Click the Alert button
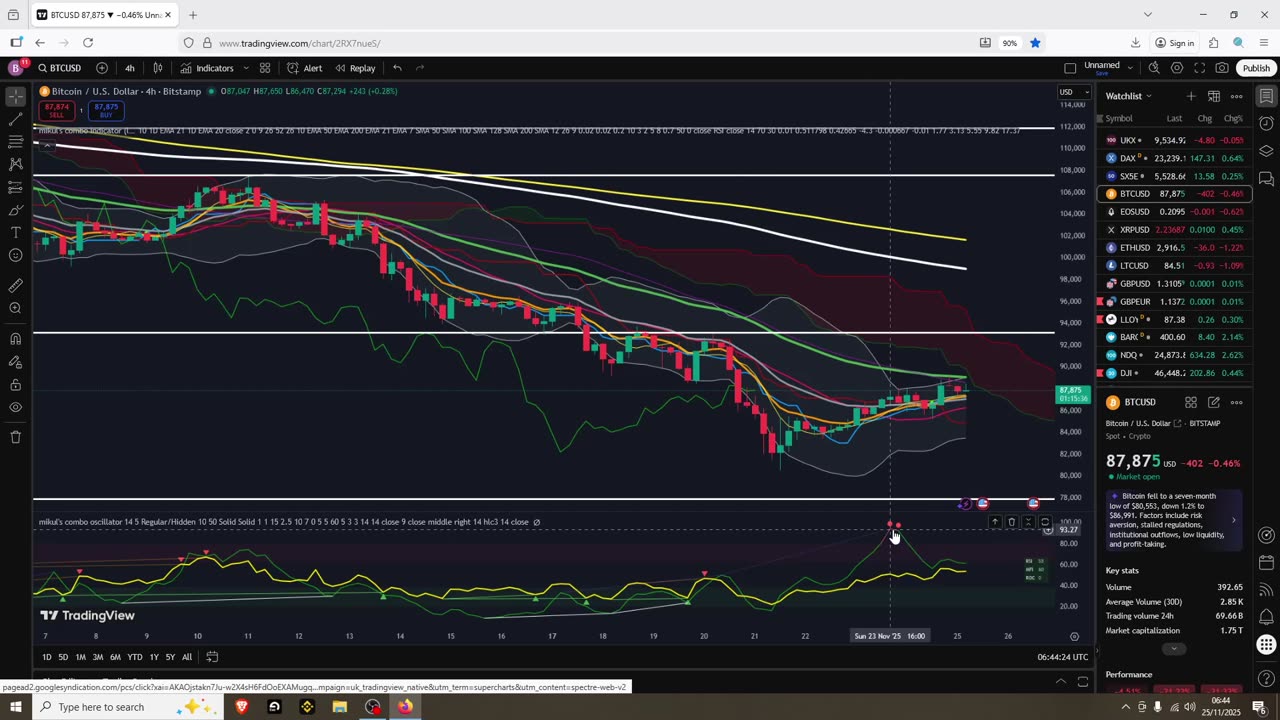This screenshot has height=720, width=1280. pyautogui.click(x=305, y=68)
